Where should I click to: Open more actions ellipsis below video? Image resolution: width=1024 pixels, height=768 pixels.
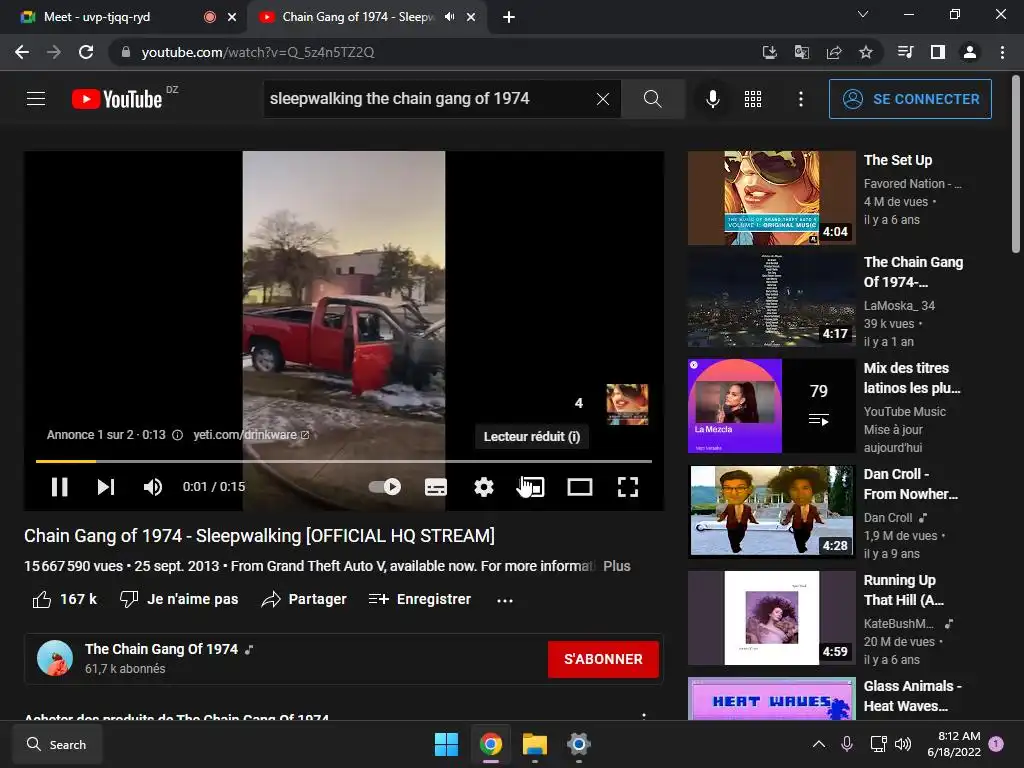pyautogui.click(x=505, y=600)
